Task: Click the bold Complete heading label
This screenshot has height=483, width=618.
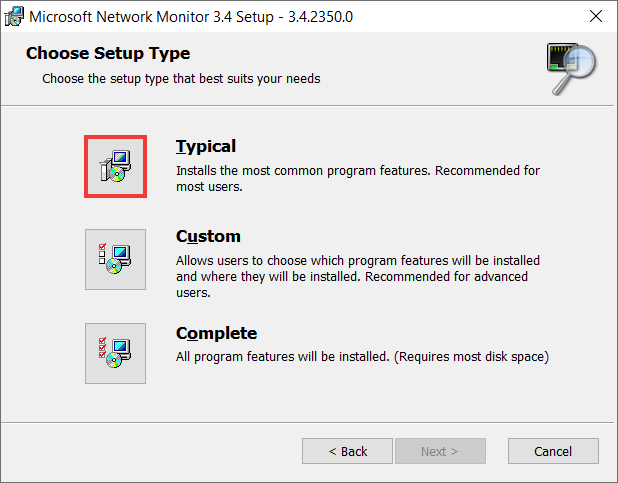Action: (x=216, y=333)
